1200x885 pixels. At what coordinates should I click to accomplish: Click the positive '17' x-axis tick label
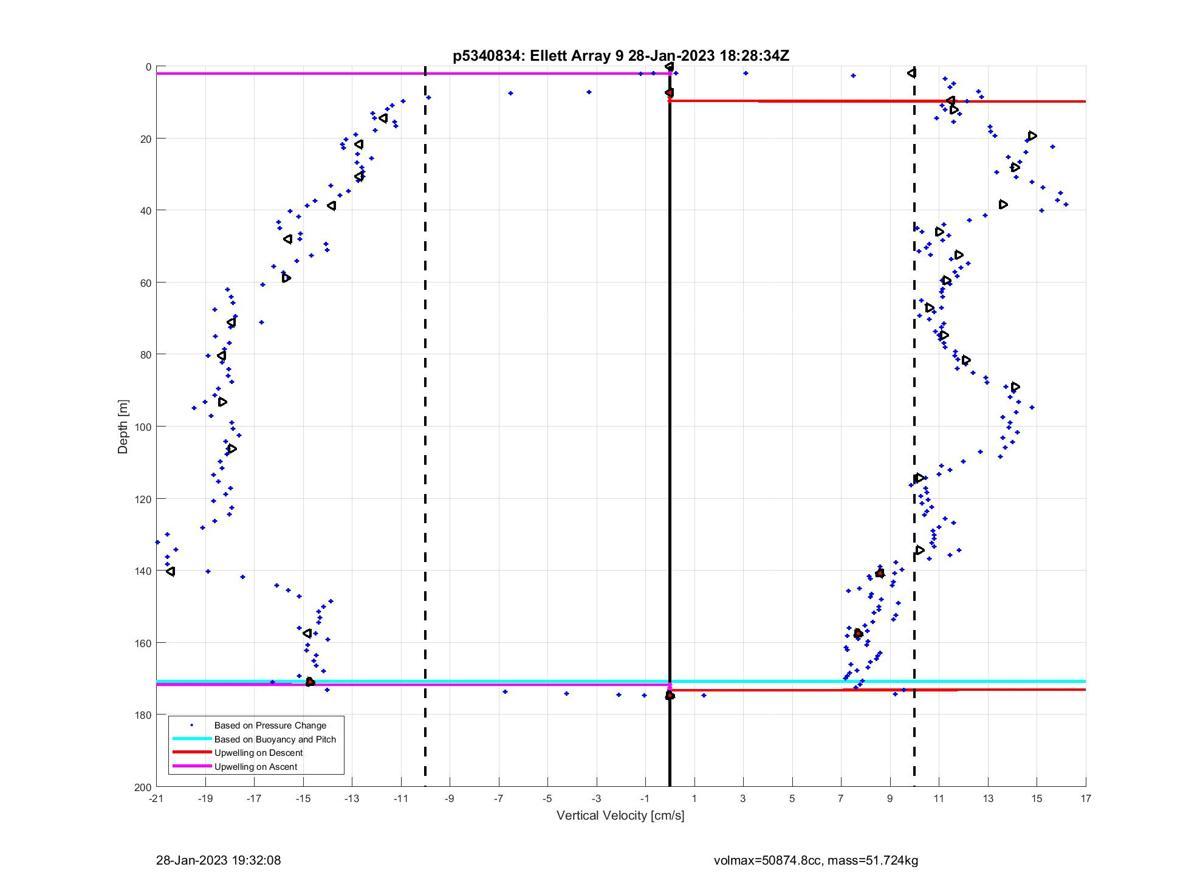[x=1086, y=798]
